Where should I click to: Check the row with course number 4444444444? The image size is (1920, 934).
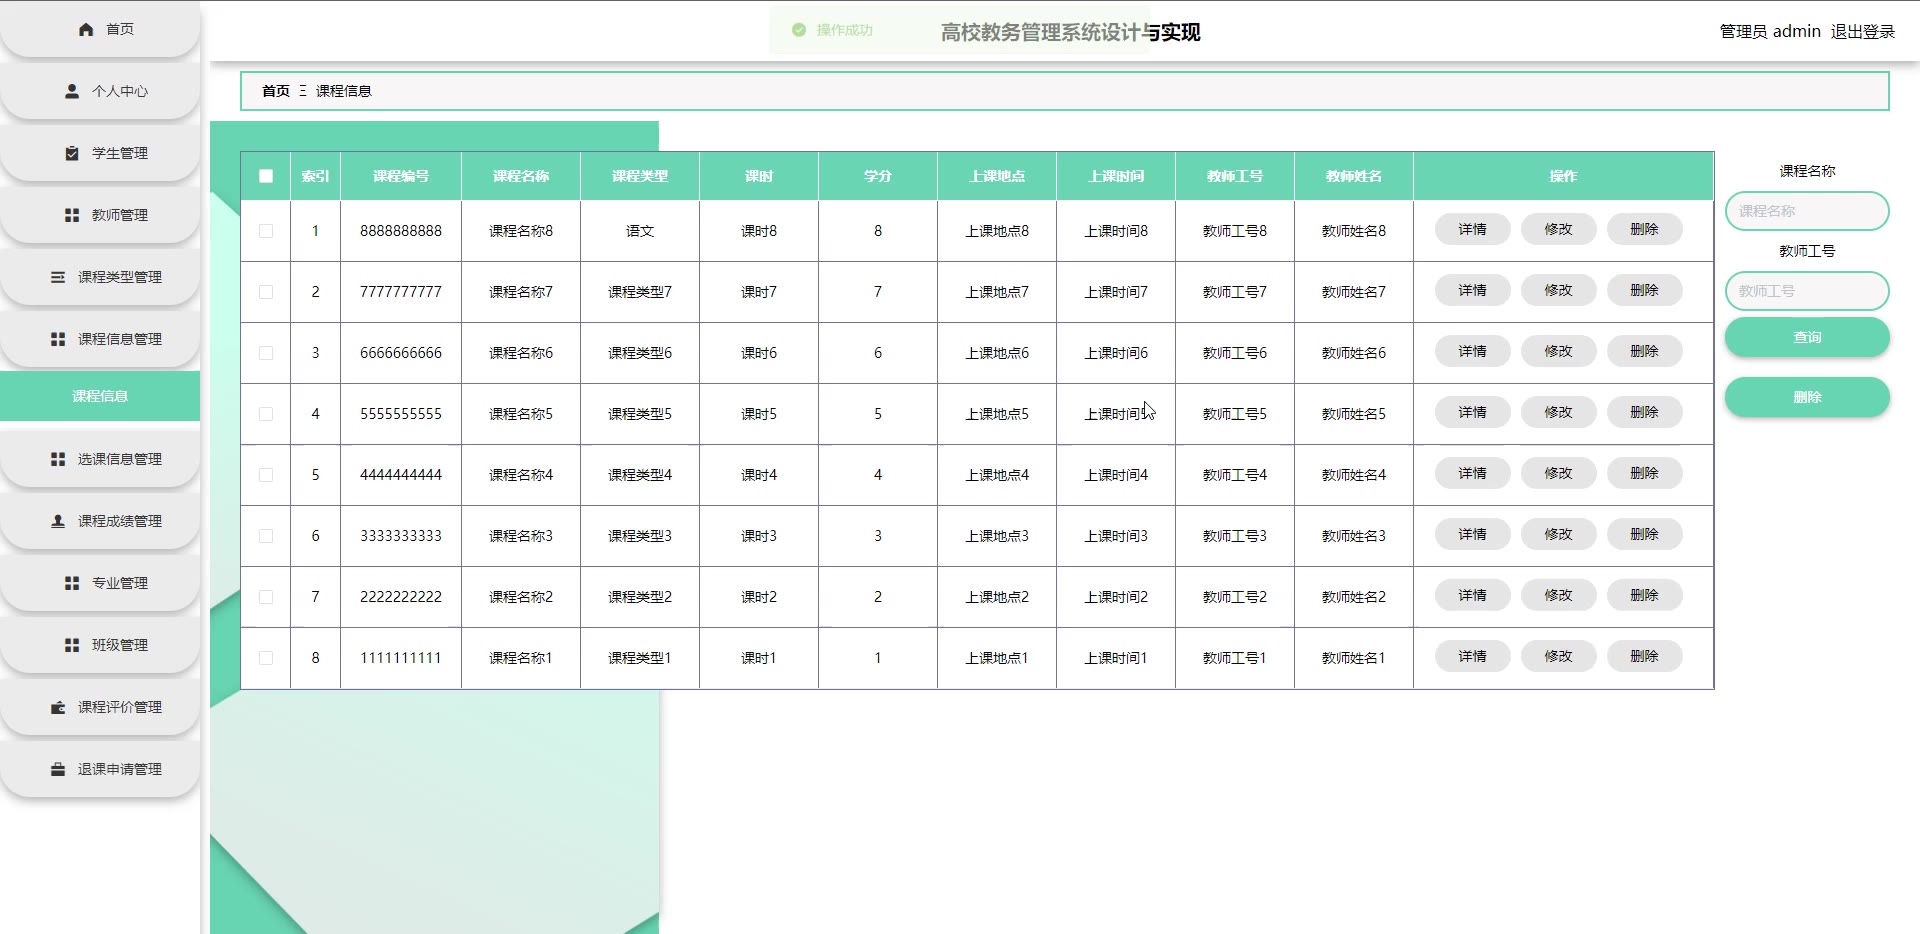(x=266, y=475)
